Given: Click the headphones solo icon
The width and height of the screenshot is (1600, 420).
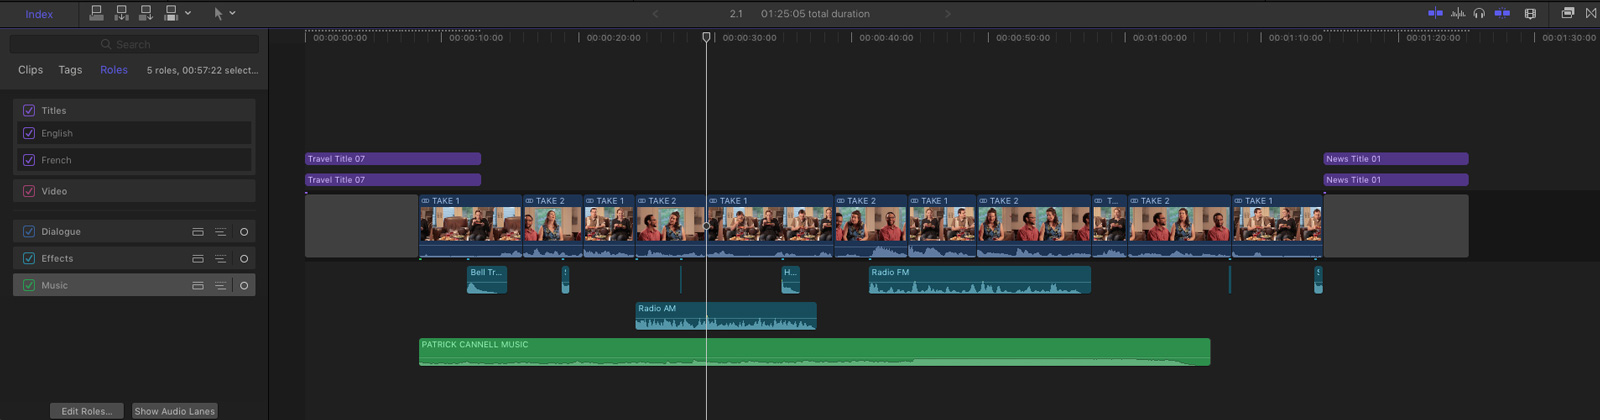Looking at the screenshot, I should 1479,13.
